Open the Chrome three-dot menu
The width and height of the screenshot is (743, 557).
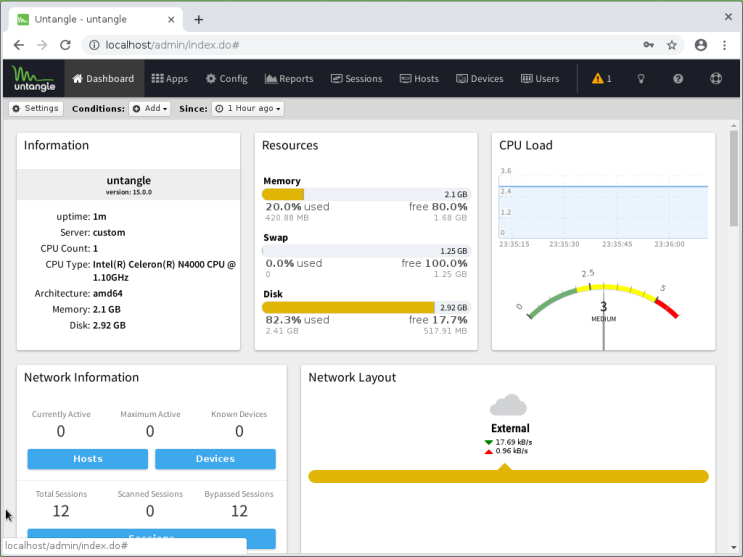[724, 45]
